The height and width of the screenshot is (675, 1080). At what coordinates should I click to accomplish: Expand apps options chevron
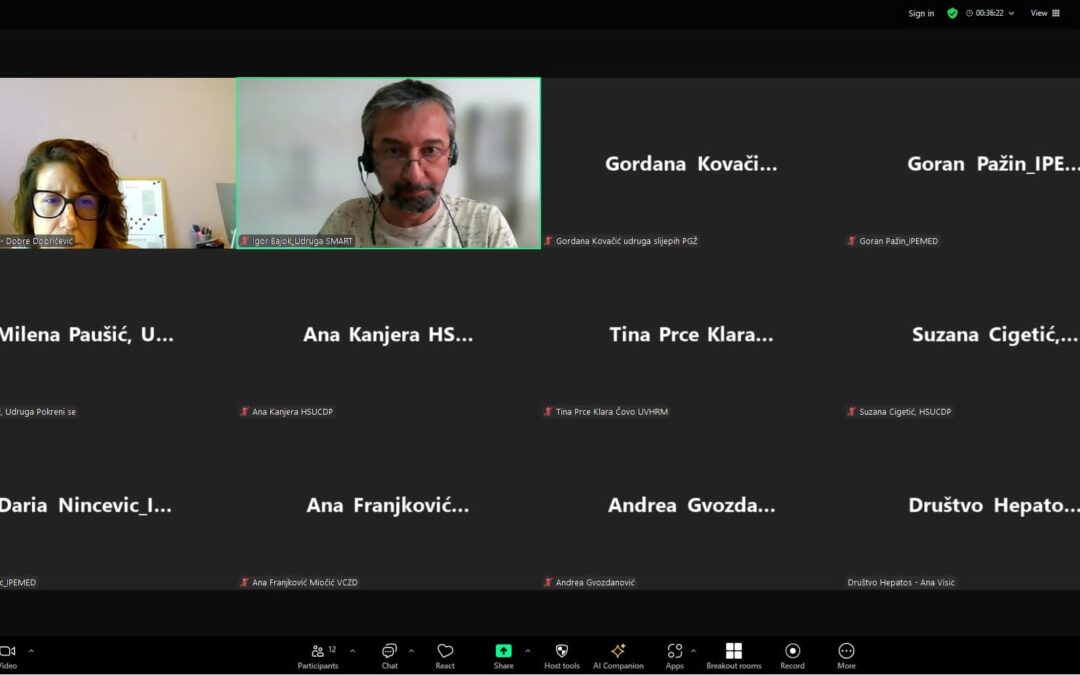pos(693,651)
